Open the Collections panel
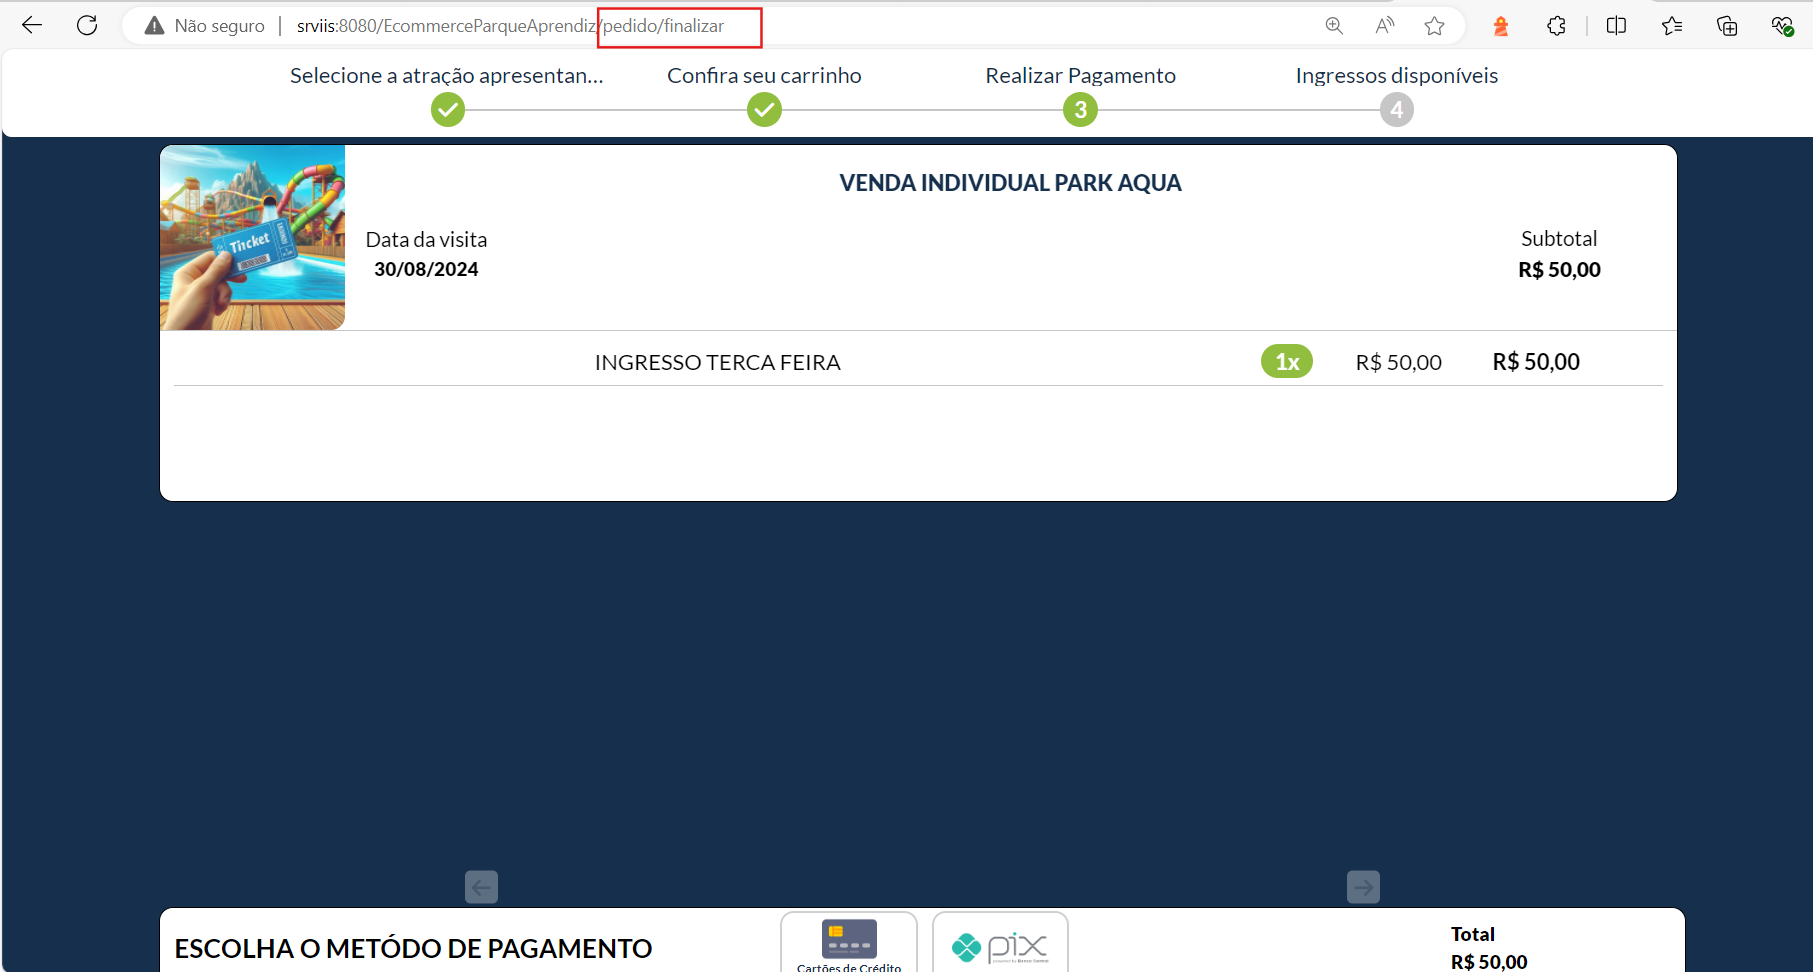 point(1727,26)
